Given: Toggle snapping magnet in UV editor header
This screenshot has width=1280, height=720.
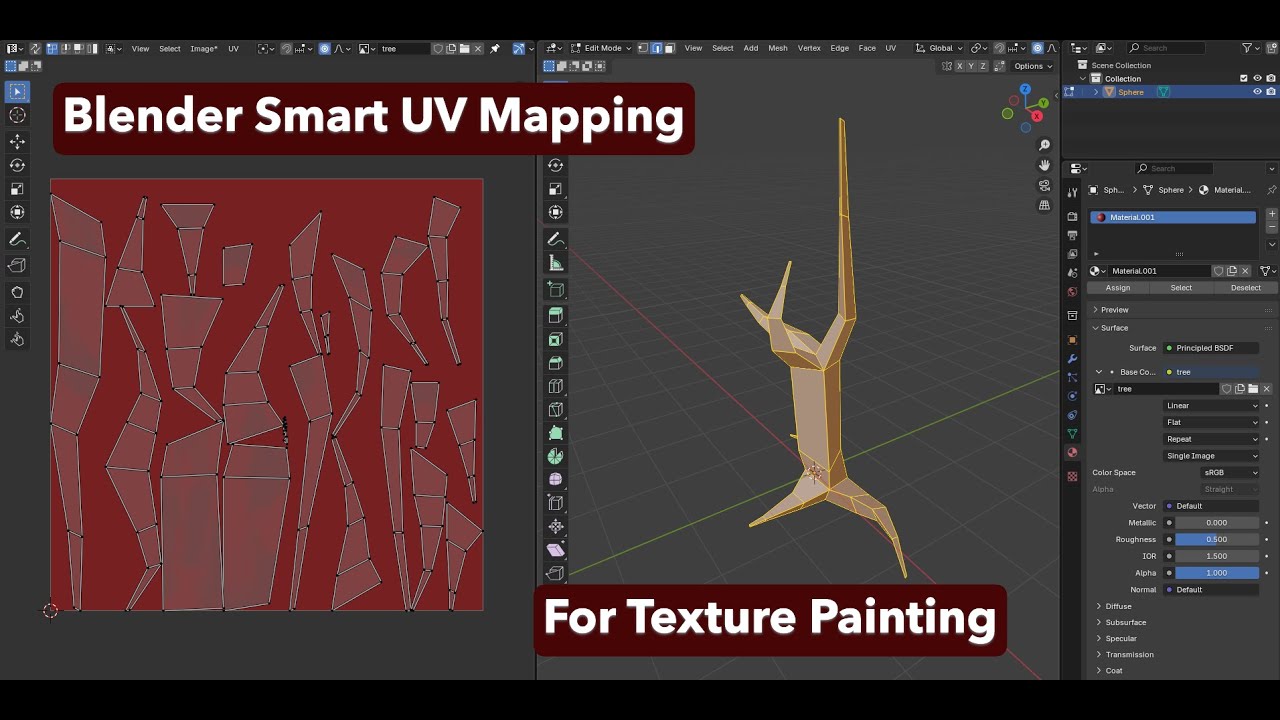Looking at the screenshot, I should [286, 48].
